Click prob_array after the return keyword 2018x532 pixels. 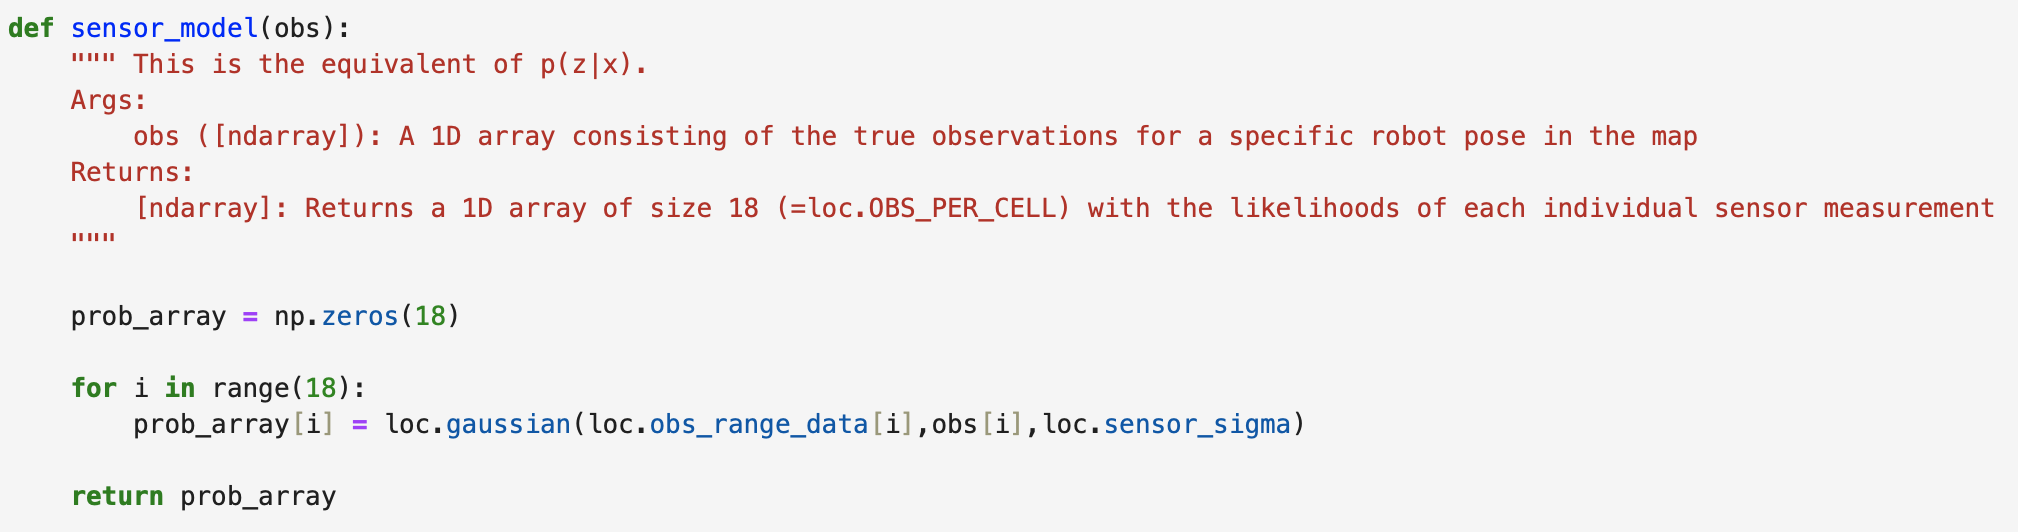tap(258, 497)
